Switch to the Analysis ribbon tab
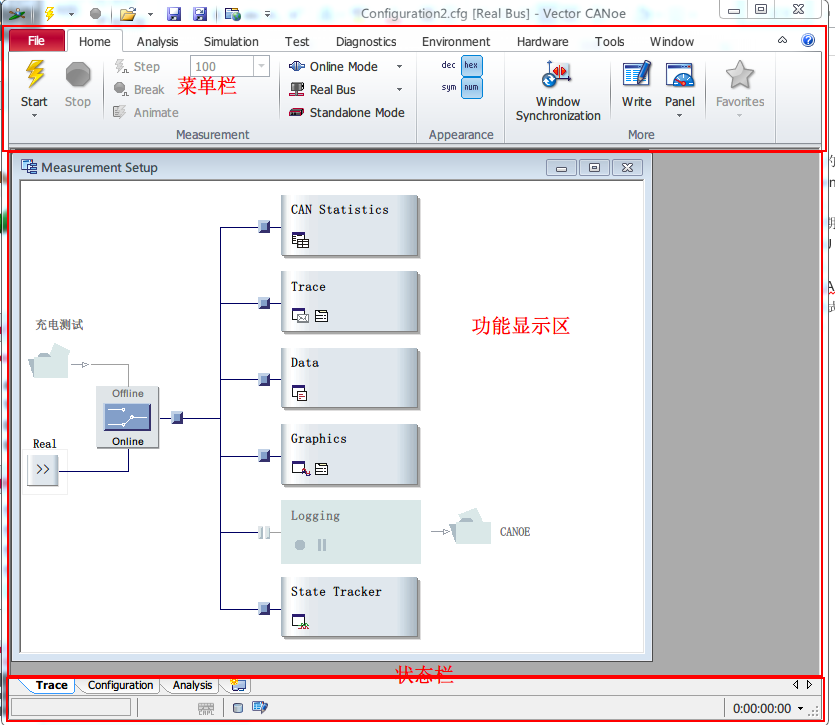Screen dimensions: 835x725 point(157,42)
